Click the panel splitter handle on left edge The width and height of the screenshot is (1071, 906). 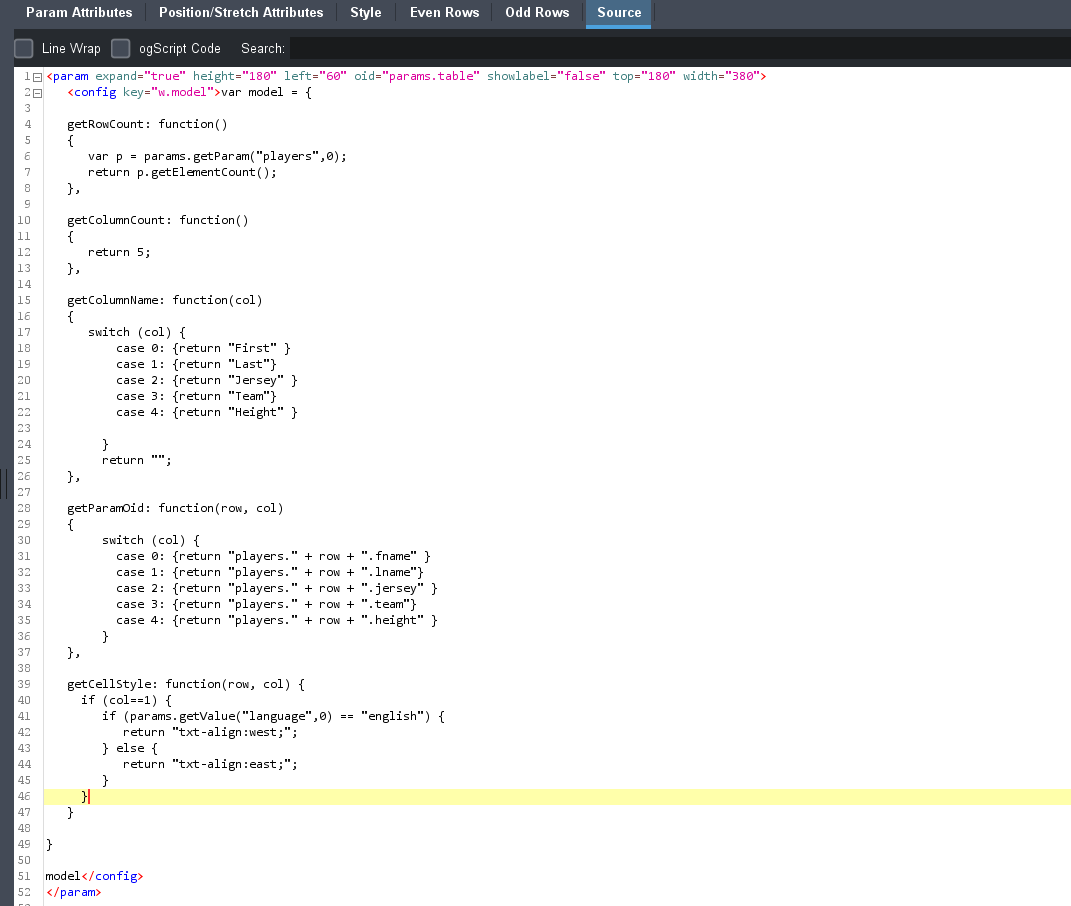pyautogui.click(x=5, y=484)
